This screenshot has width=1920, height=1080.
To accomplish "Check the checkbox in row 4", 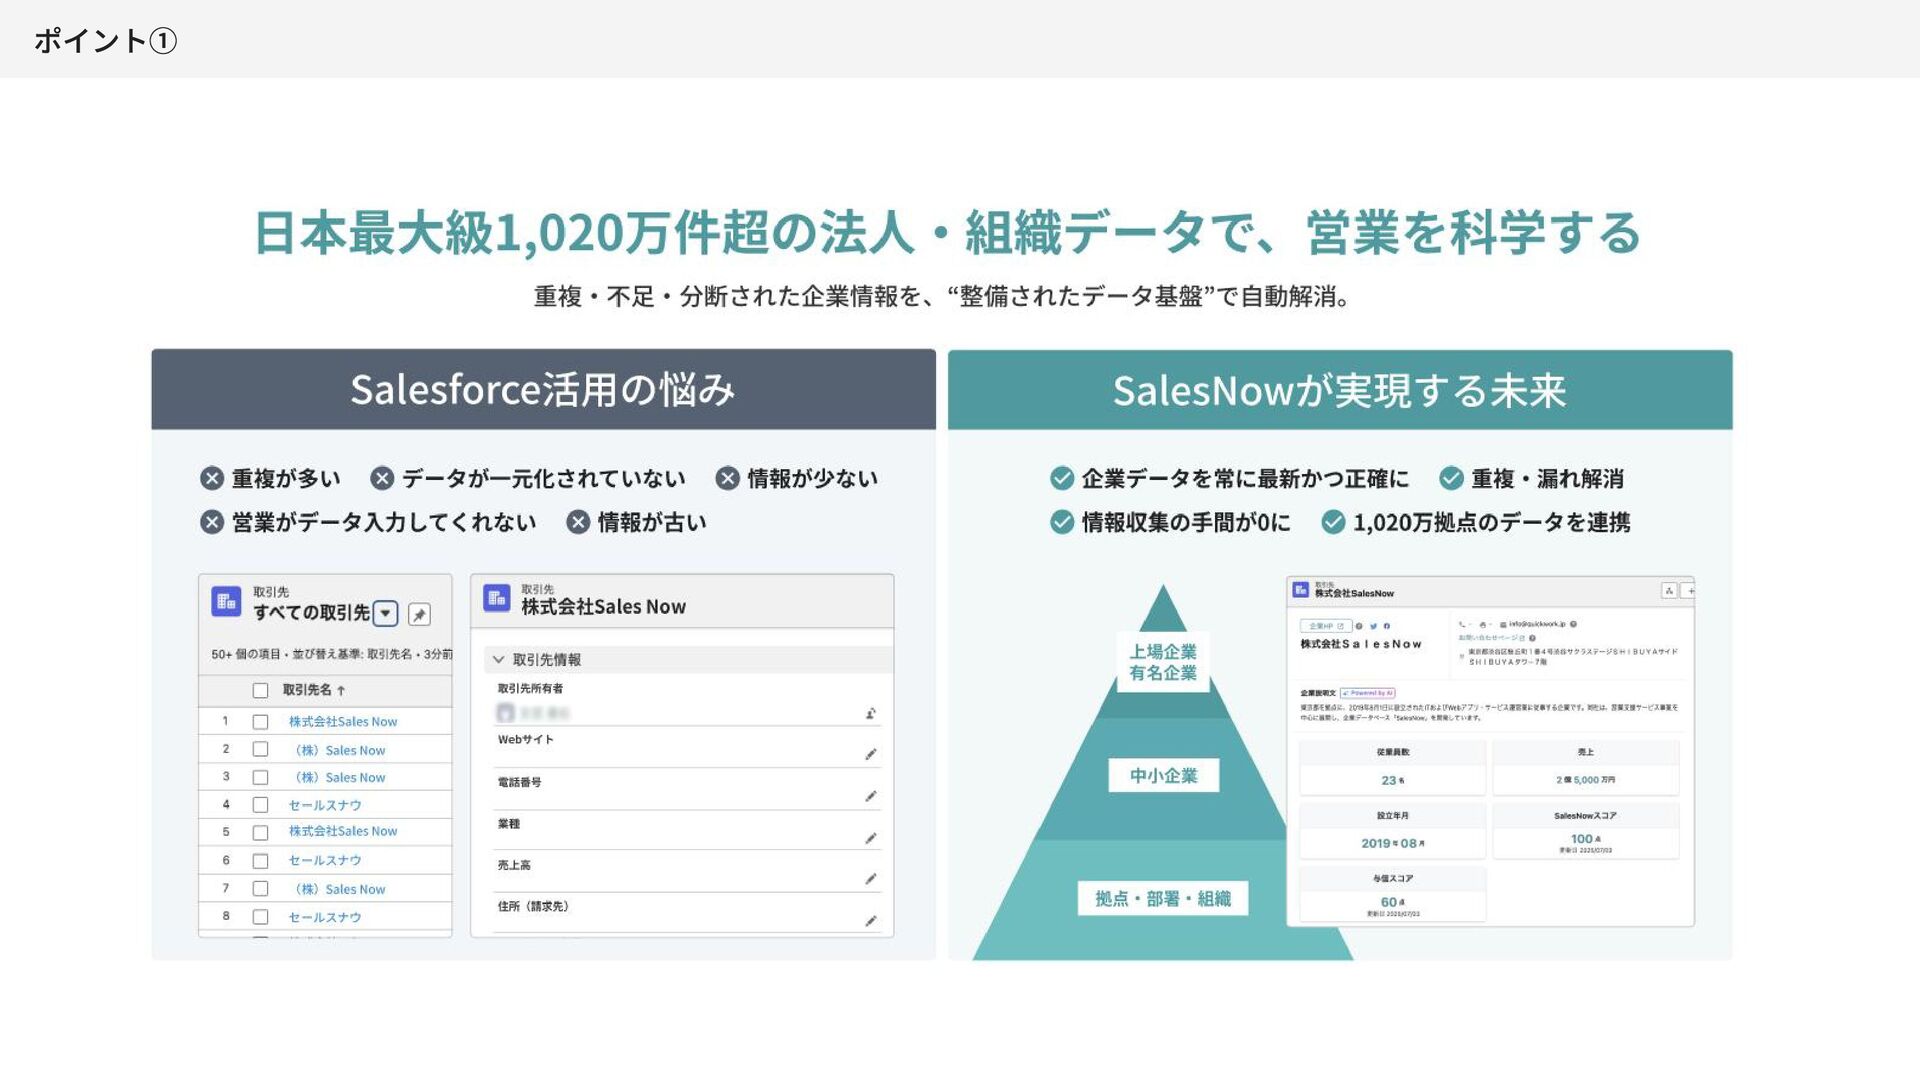I will tap(260, 805).
